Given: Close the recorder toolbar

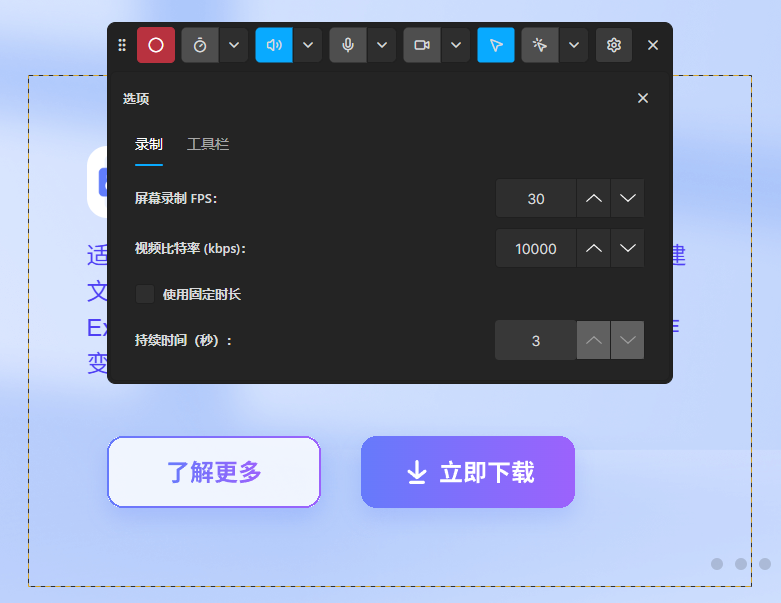Looking at the screenshot, I should (653, 45).
